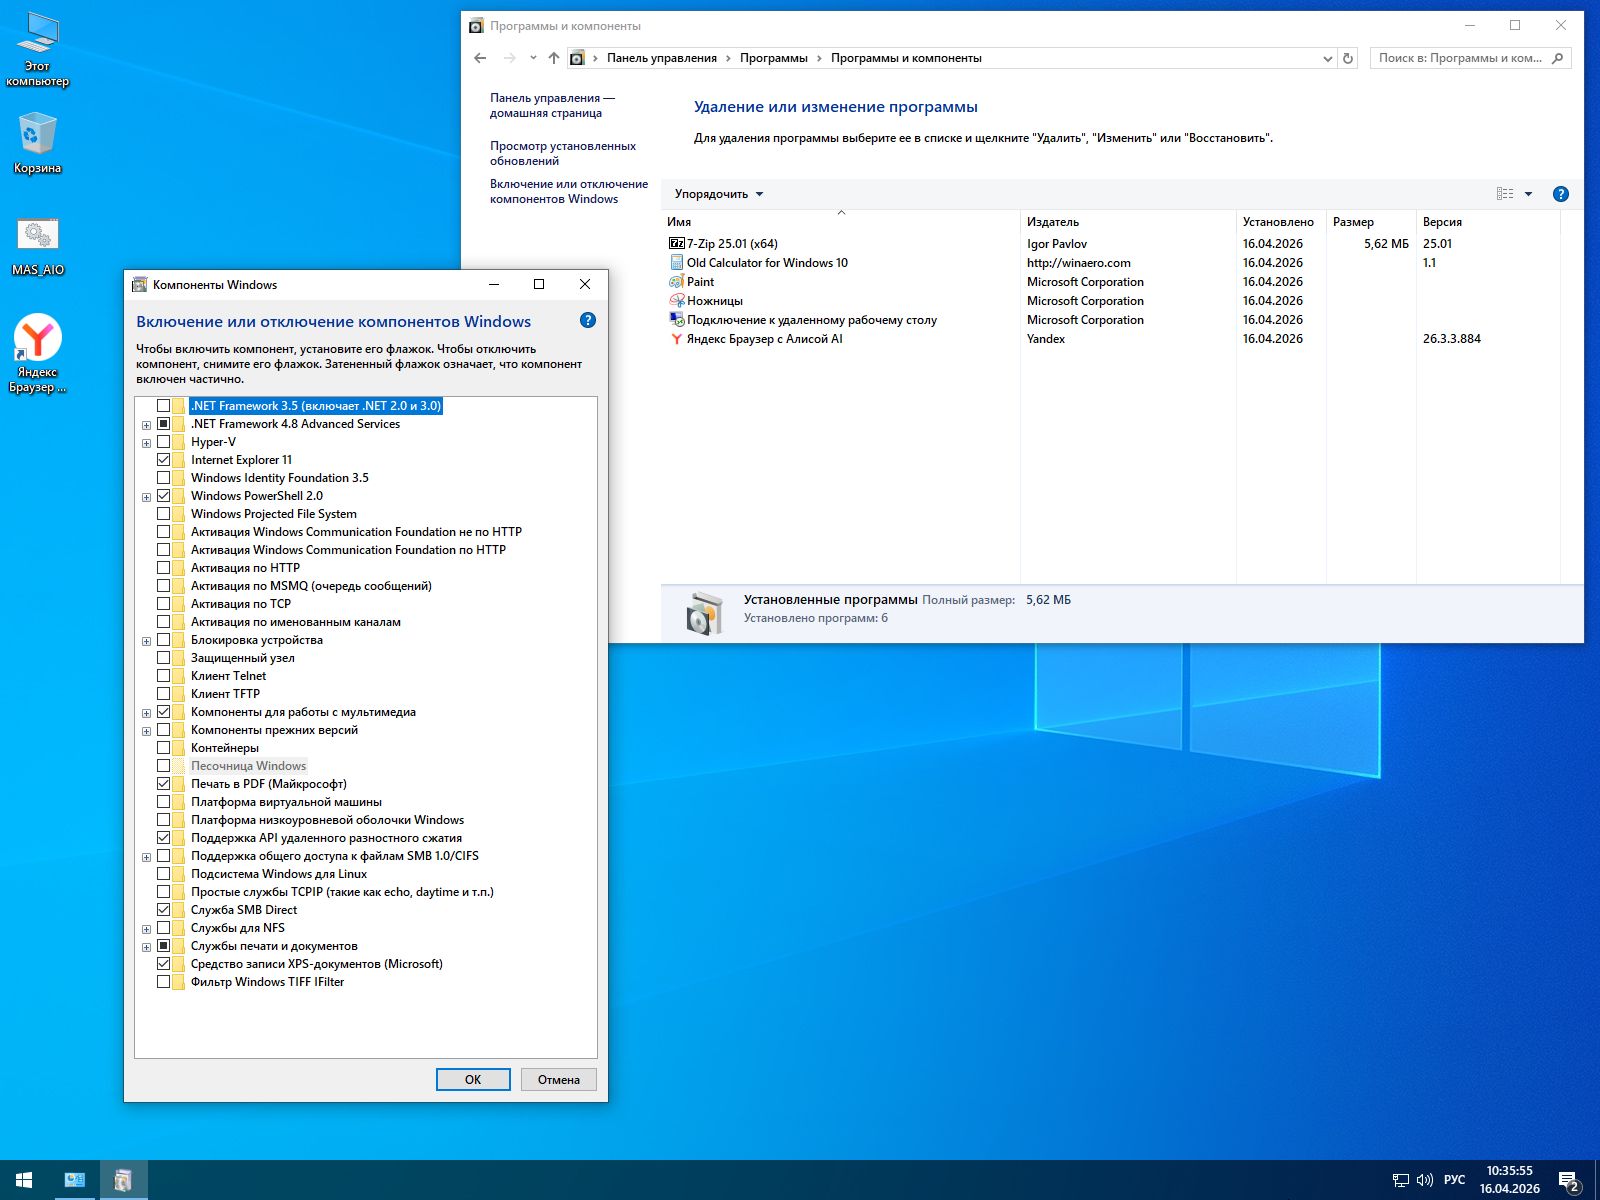The image size is (1600, 1200).
Task: Open the volume icon in the system tray
Action: point(1425,1180)
